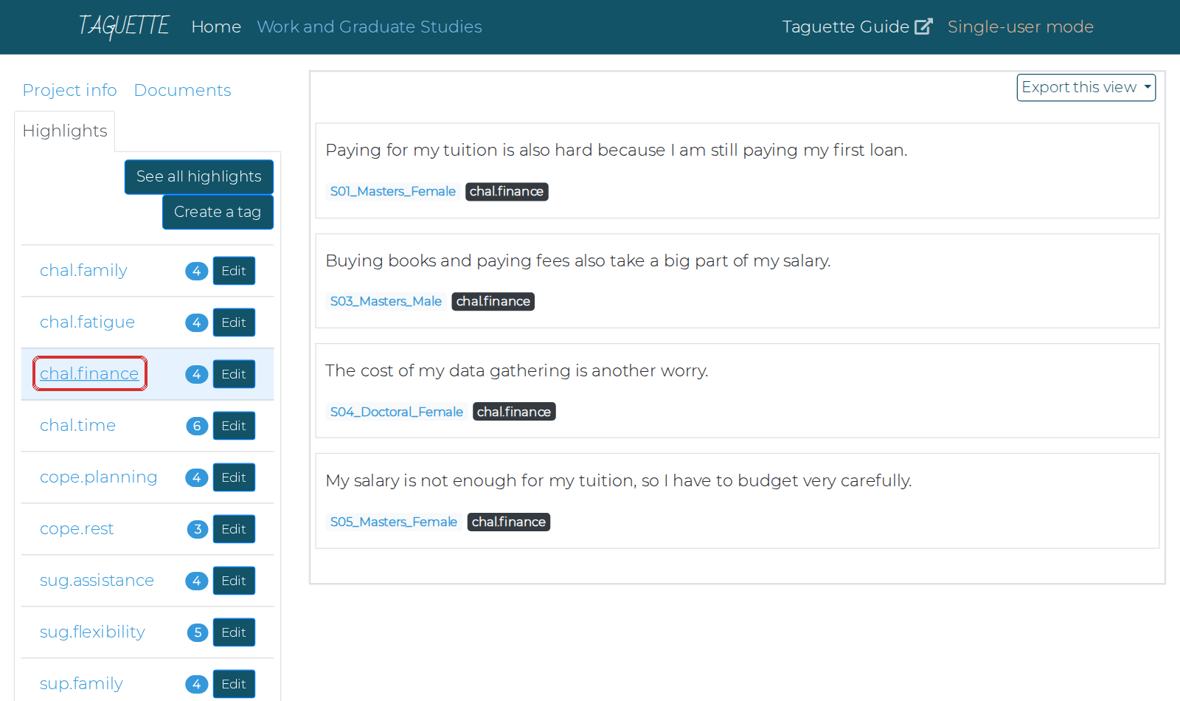Click Single-user mode link

[1020, 26]
